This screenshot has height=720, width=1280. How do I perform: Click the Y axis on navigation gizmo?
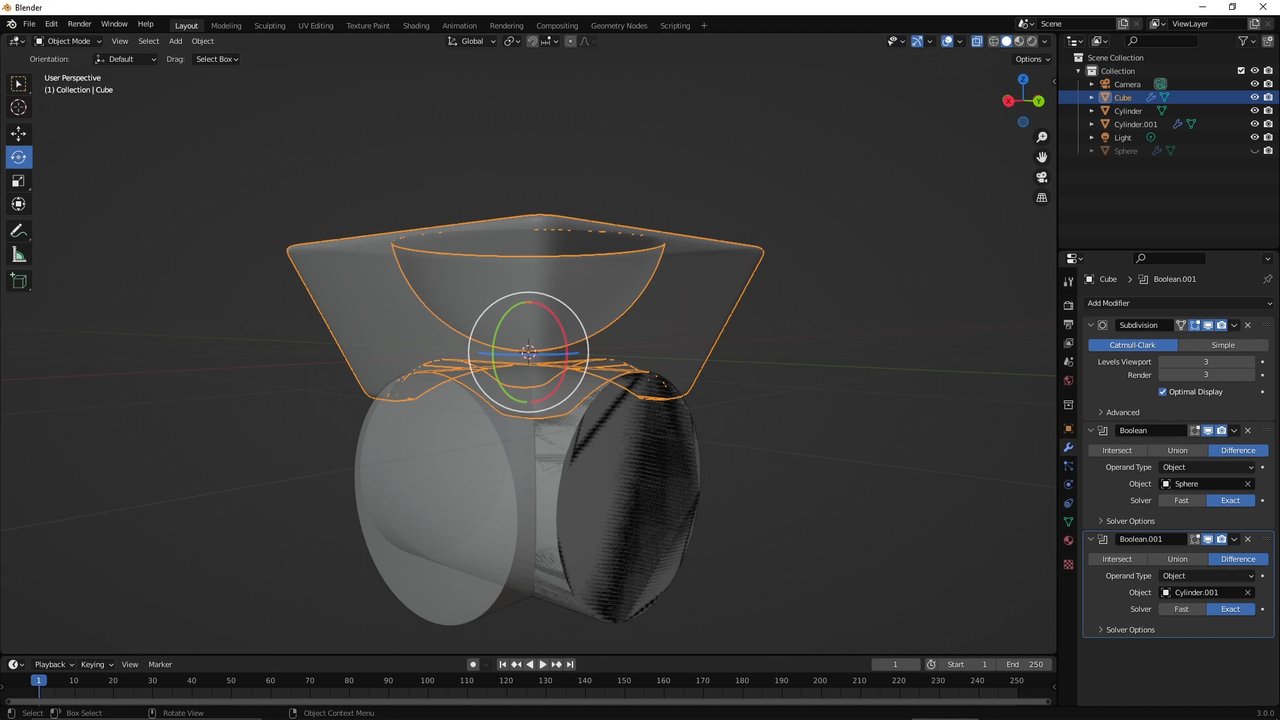pyautogui.click(x=1039, y=101)
